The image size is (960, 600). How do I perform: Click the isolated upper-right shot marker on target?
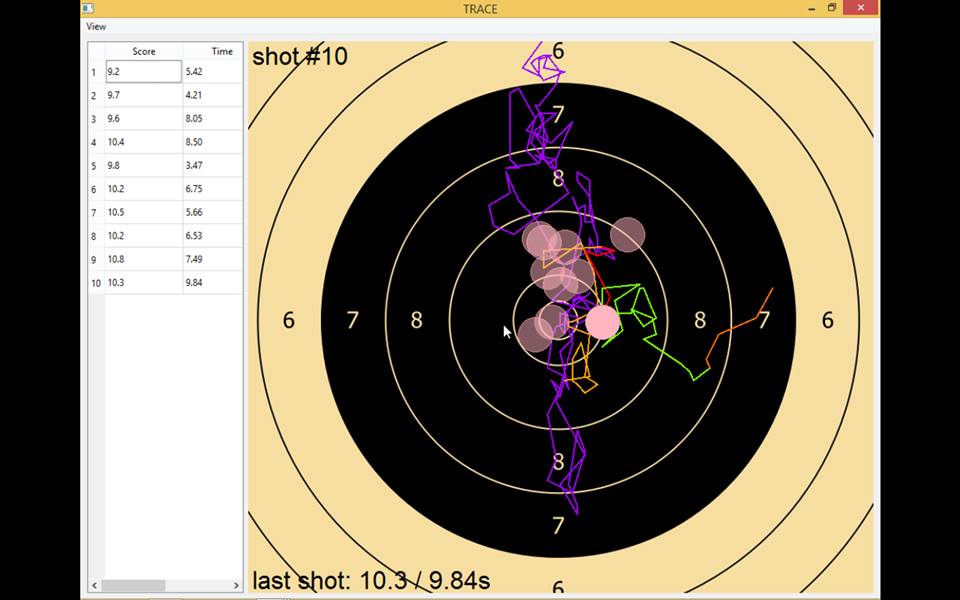(628, 234)
